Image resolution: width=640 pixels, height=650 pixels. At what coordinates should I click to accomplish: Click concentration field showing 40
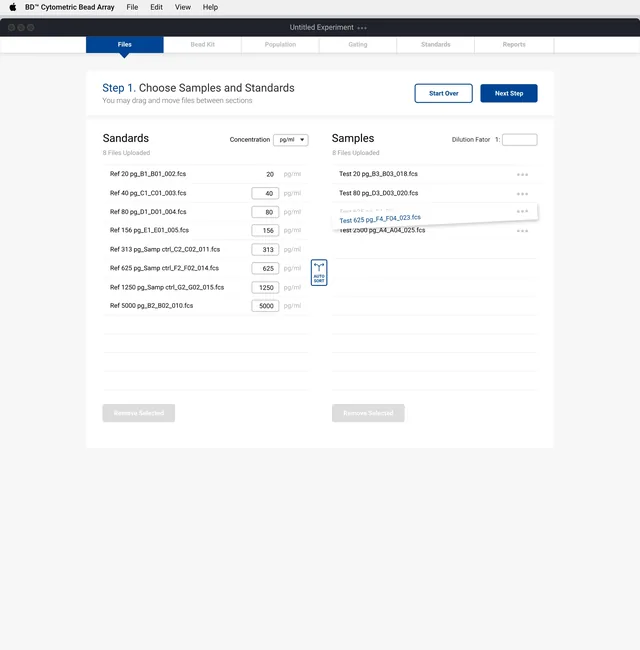tap(265, 193)
